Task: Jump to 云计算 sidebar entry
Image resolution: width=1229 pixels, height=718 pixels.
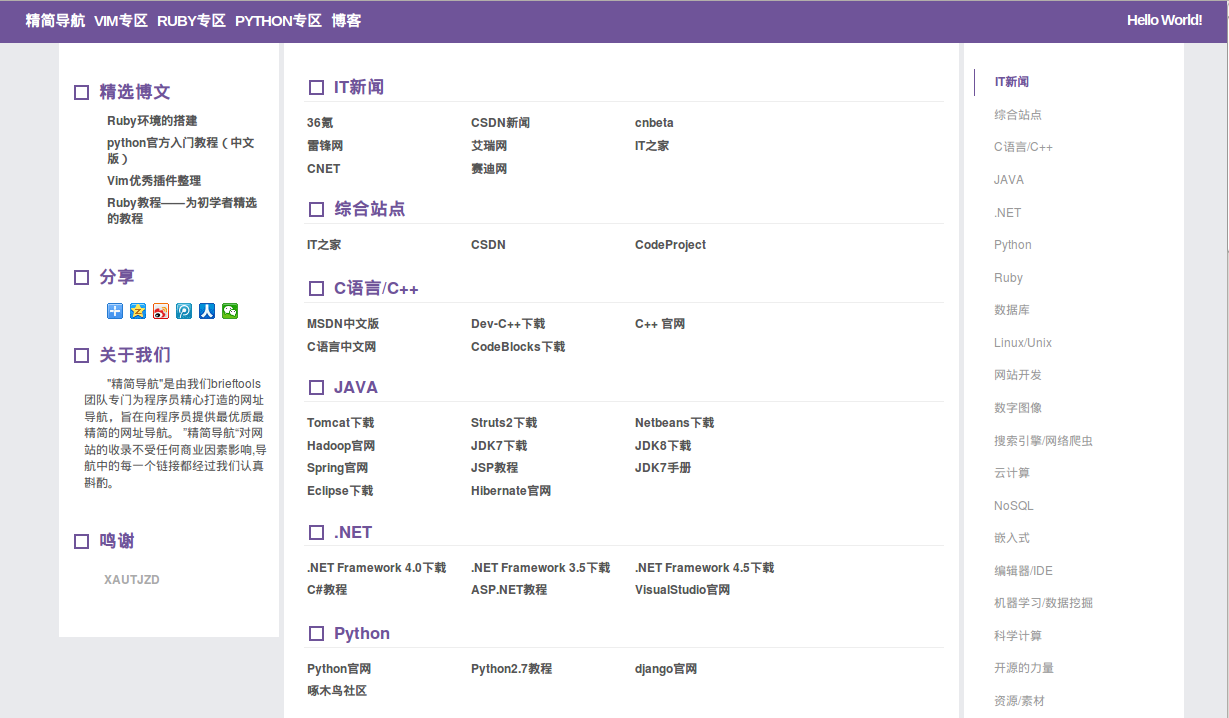Action: [1012, 473]
